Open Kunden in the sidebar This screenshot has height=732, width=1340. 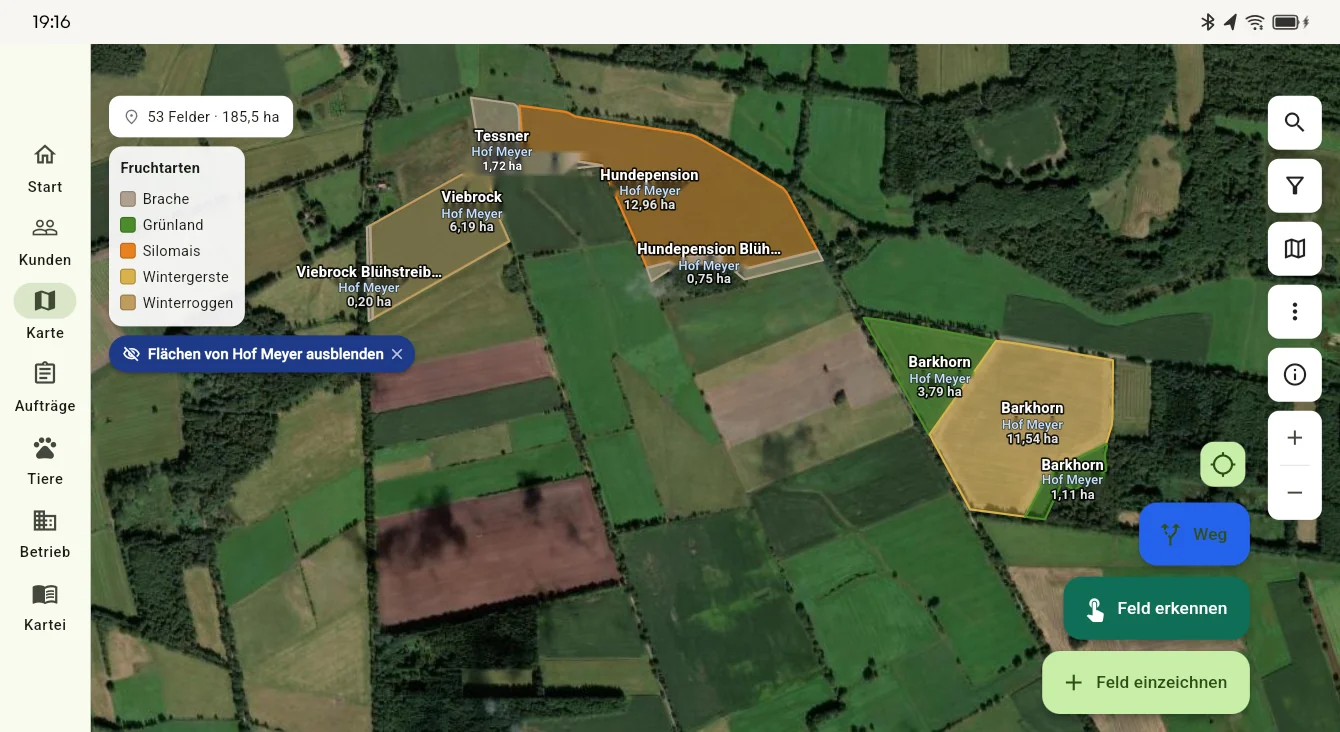[45, 242]
